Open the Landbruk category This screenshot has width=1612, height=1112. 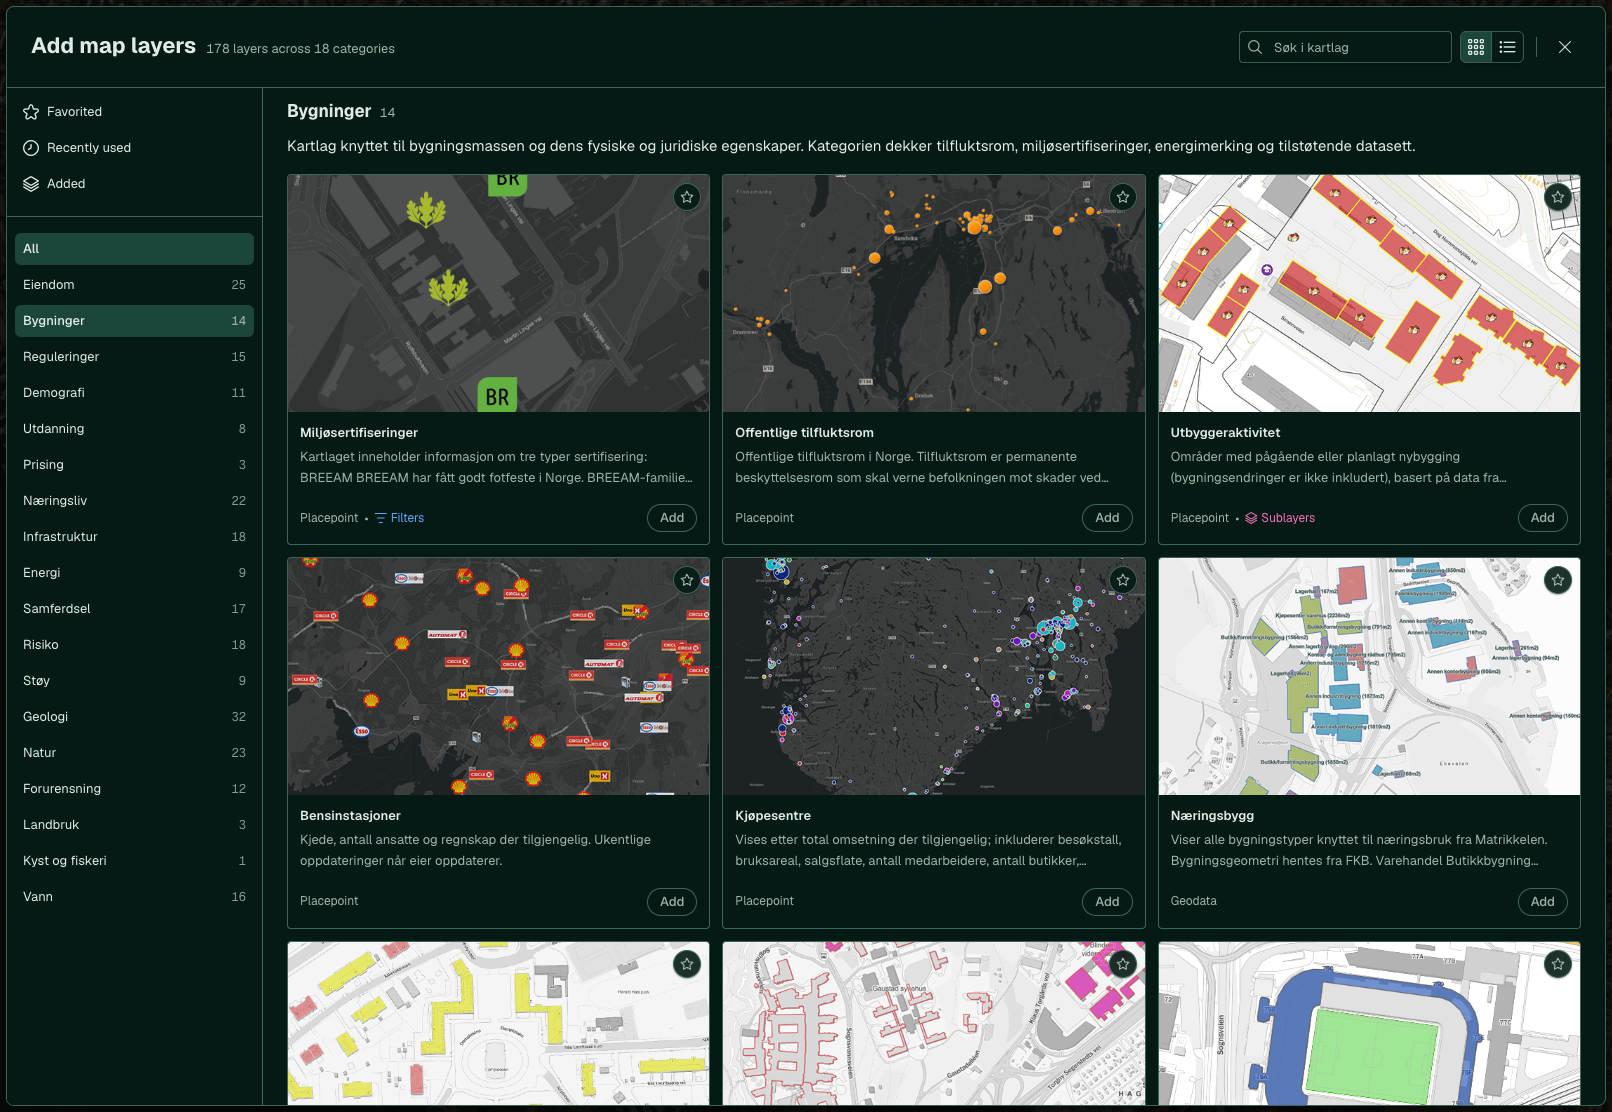(x=134, y=825)
